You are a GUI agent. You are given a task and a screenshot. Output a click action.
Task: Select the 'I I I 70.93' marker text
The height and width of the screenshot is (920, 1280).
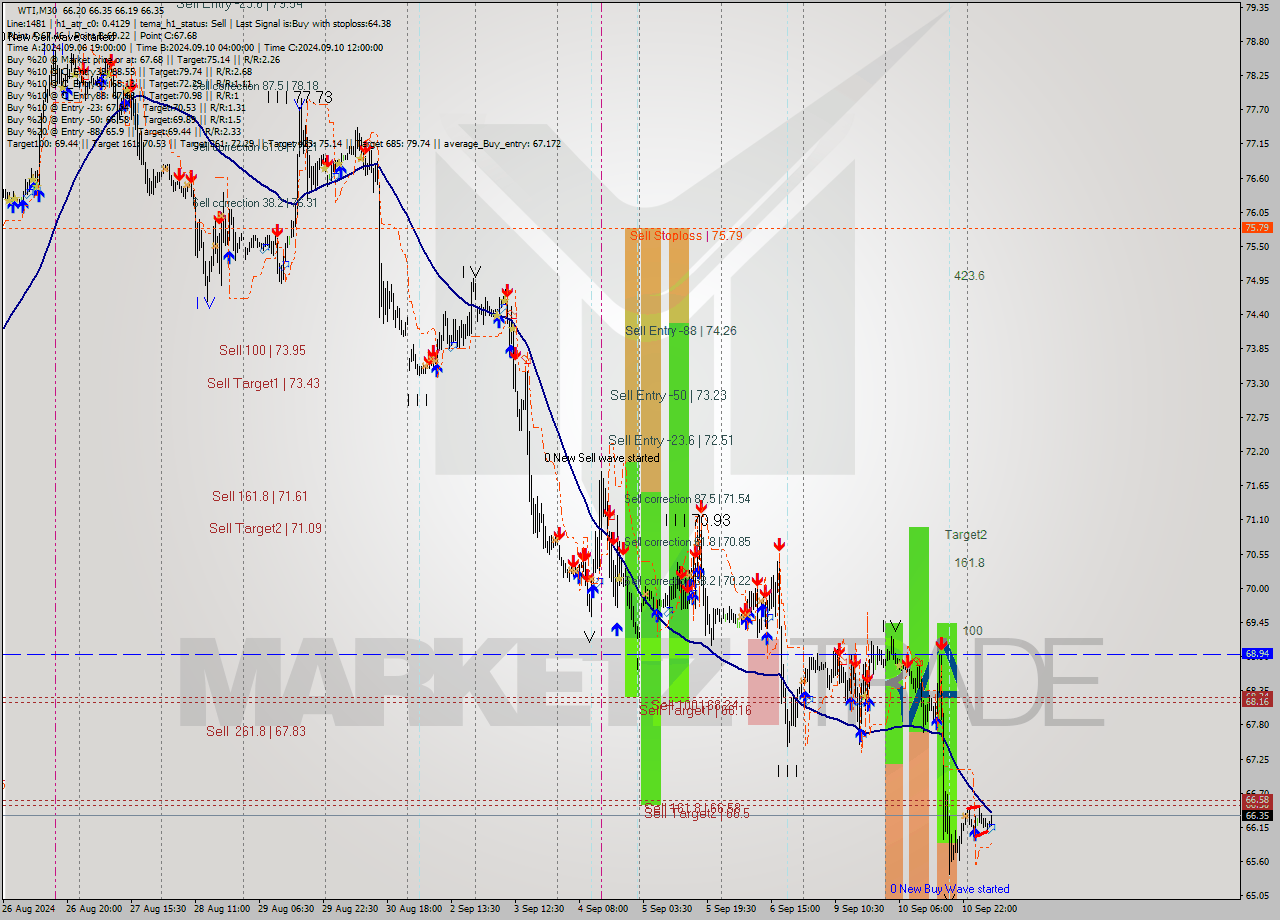698,521
